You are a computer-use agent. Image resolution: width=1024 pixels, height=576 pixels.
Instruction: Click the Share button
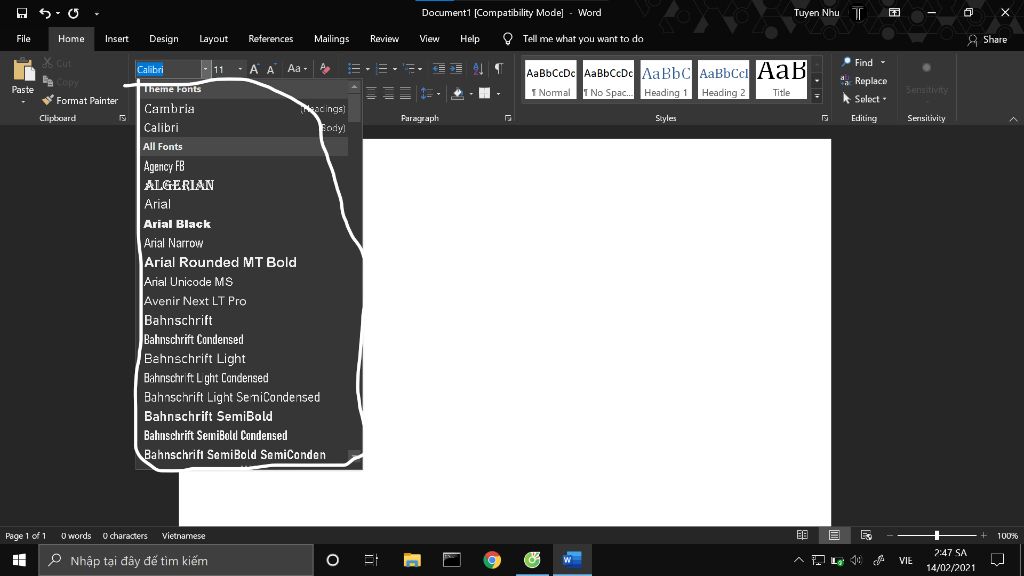click(x=987, y=39)
